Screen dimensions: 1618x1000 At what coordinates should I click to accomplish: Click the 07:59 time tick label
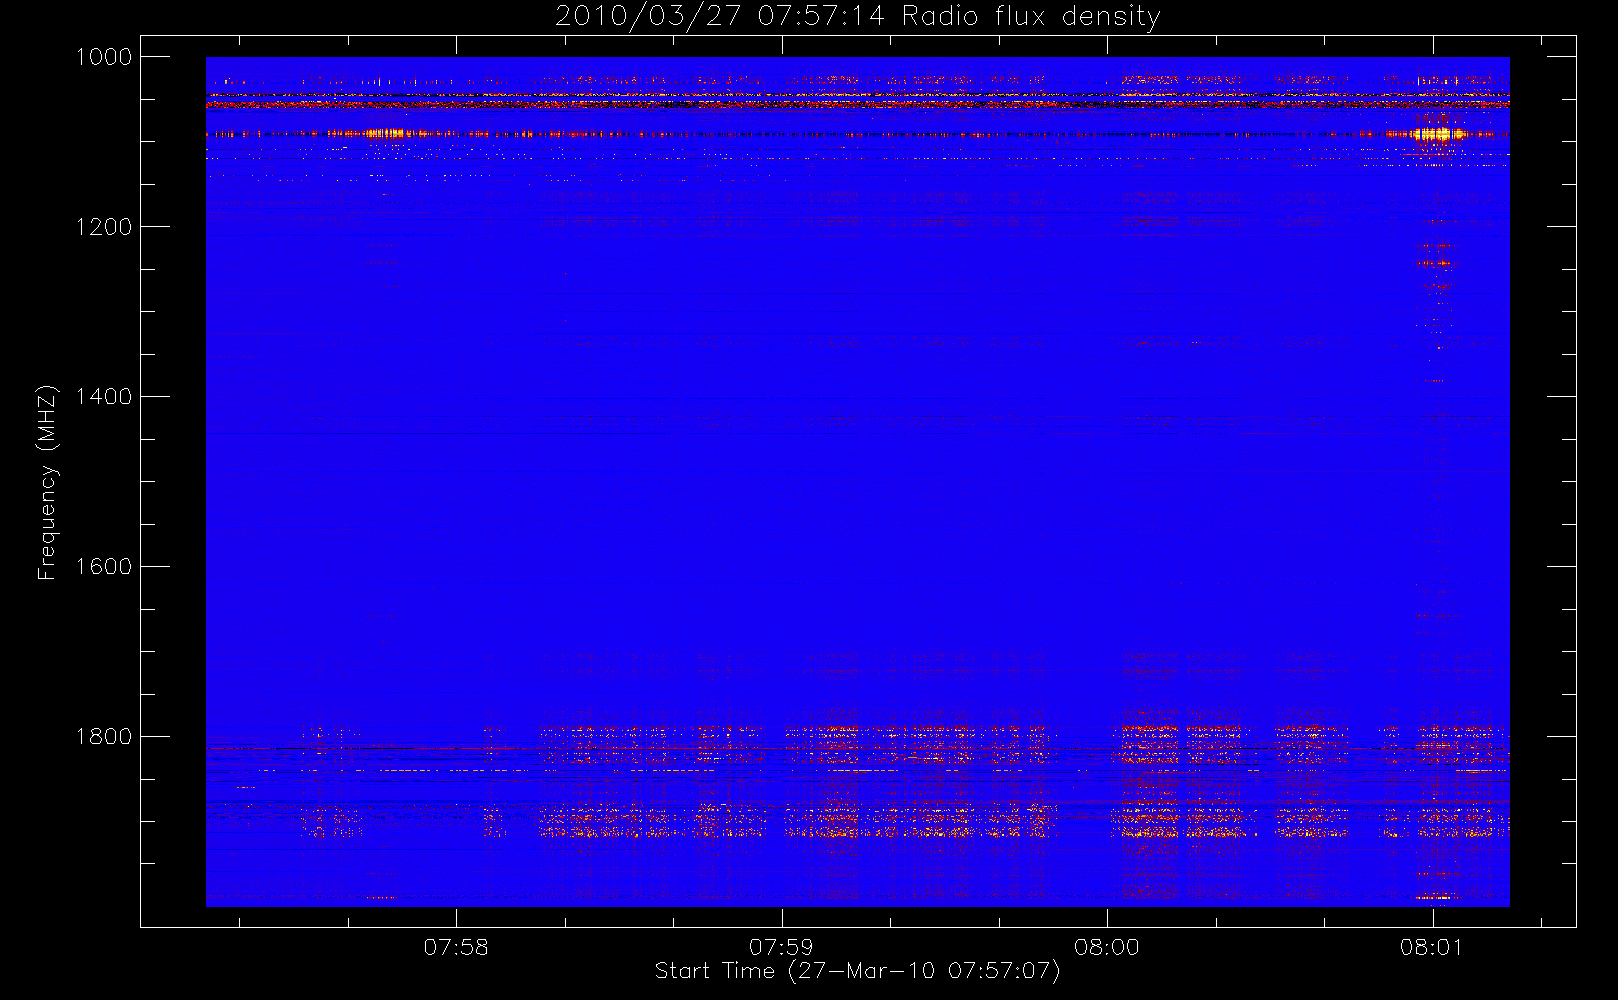point(782,947)
